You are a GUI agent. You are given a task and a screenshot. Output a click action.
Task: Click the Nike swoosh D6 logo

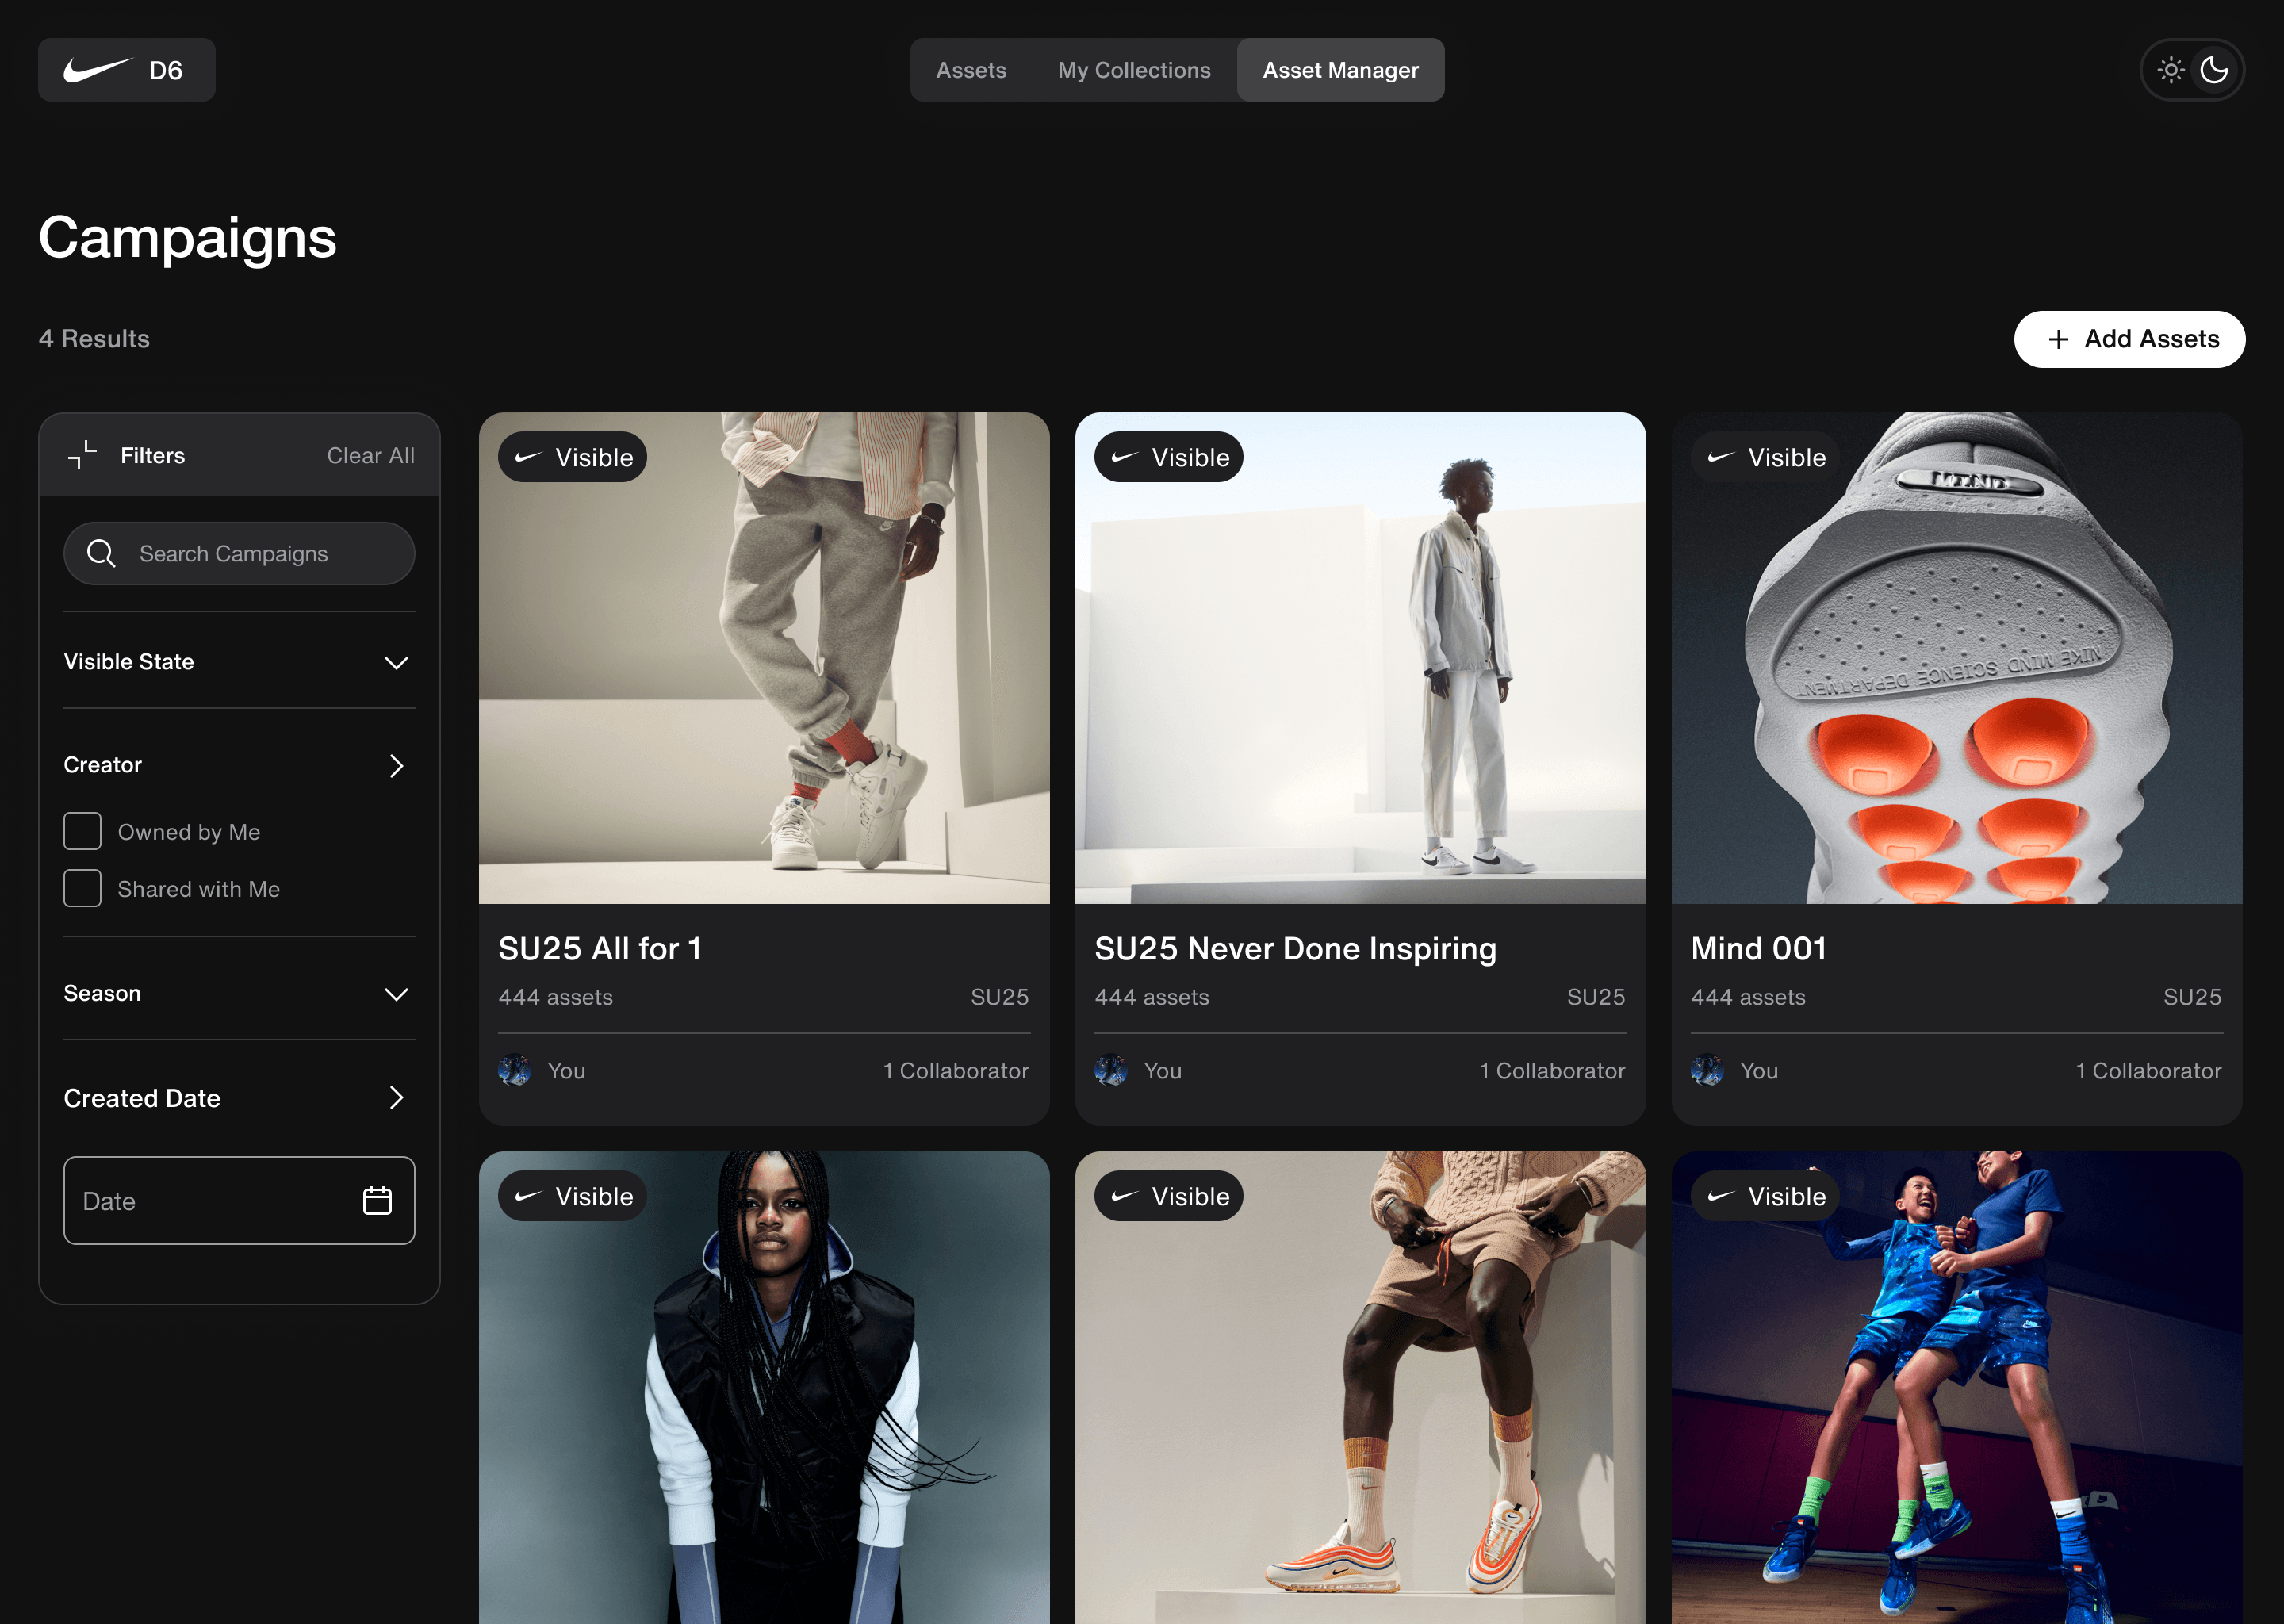point(126,70)
